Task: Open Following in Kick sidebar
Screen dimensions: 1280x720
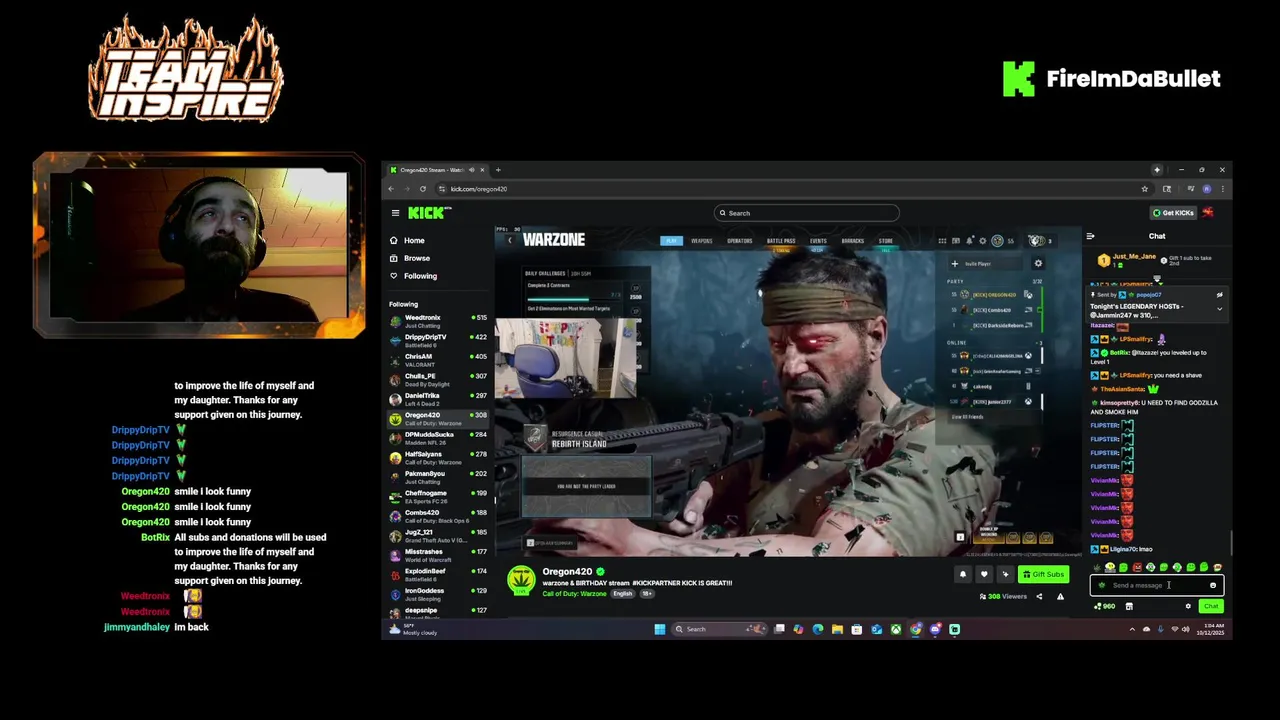Action: [x=438, y=276]
